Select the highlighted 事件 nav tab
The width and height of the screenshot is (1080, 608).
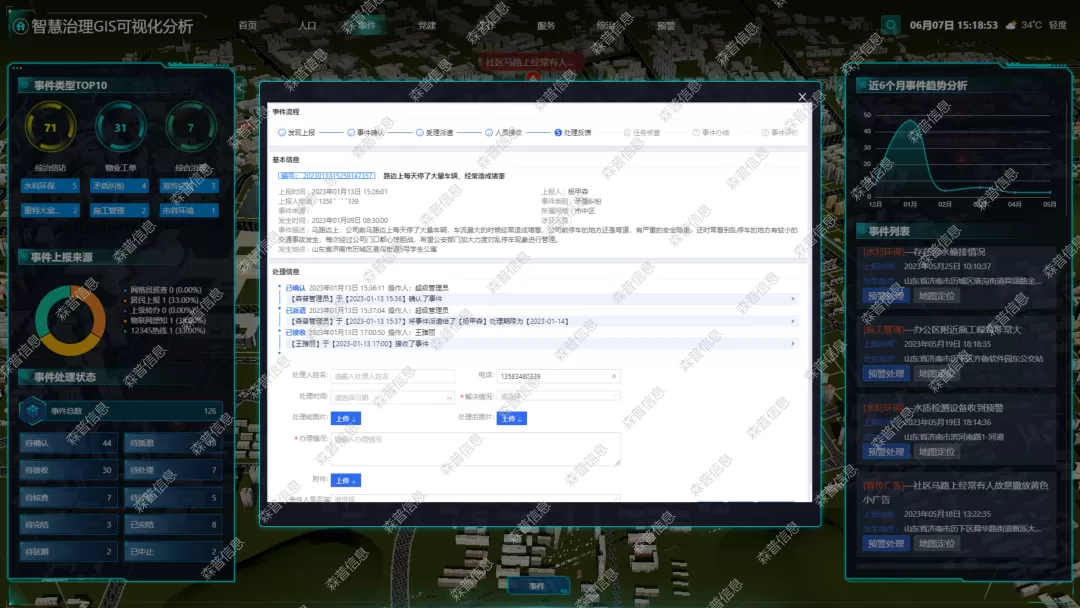(x=367, y=25)
